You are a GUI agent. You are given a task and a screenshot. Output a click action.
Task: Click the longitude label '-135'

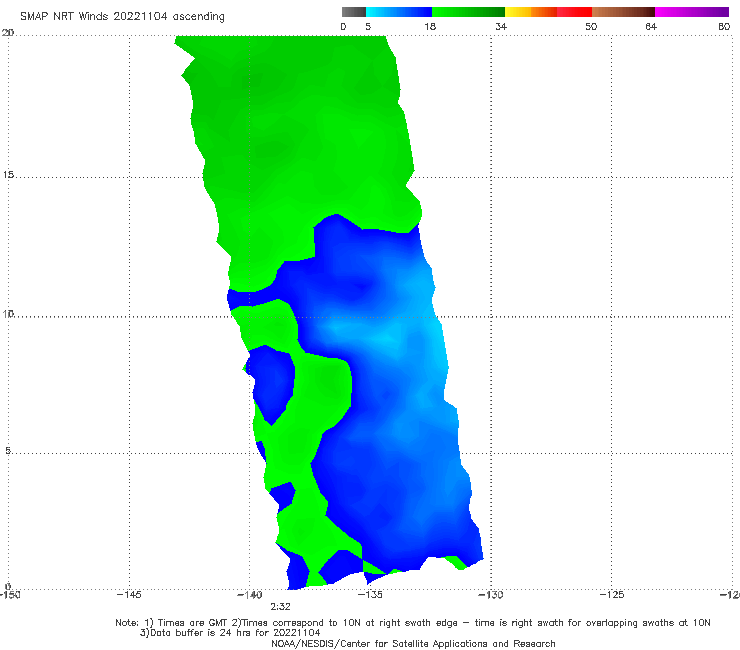point(370,595)
